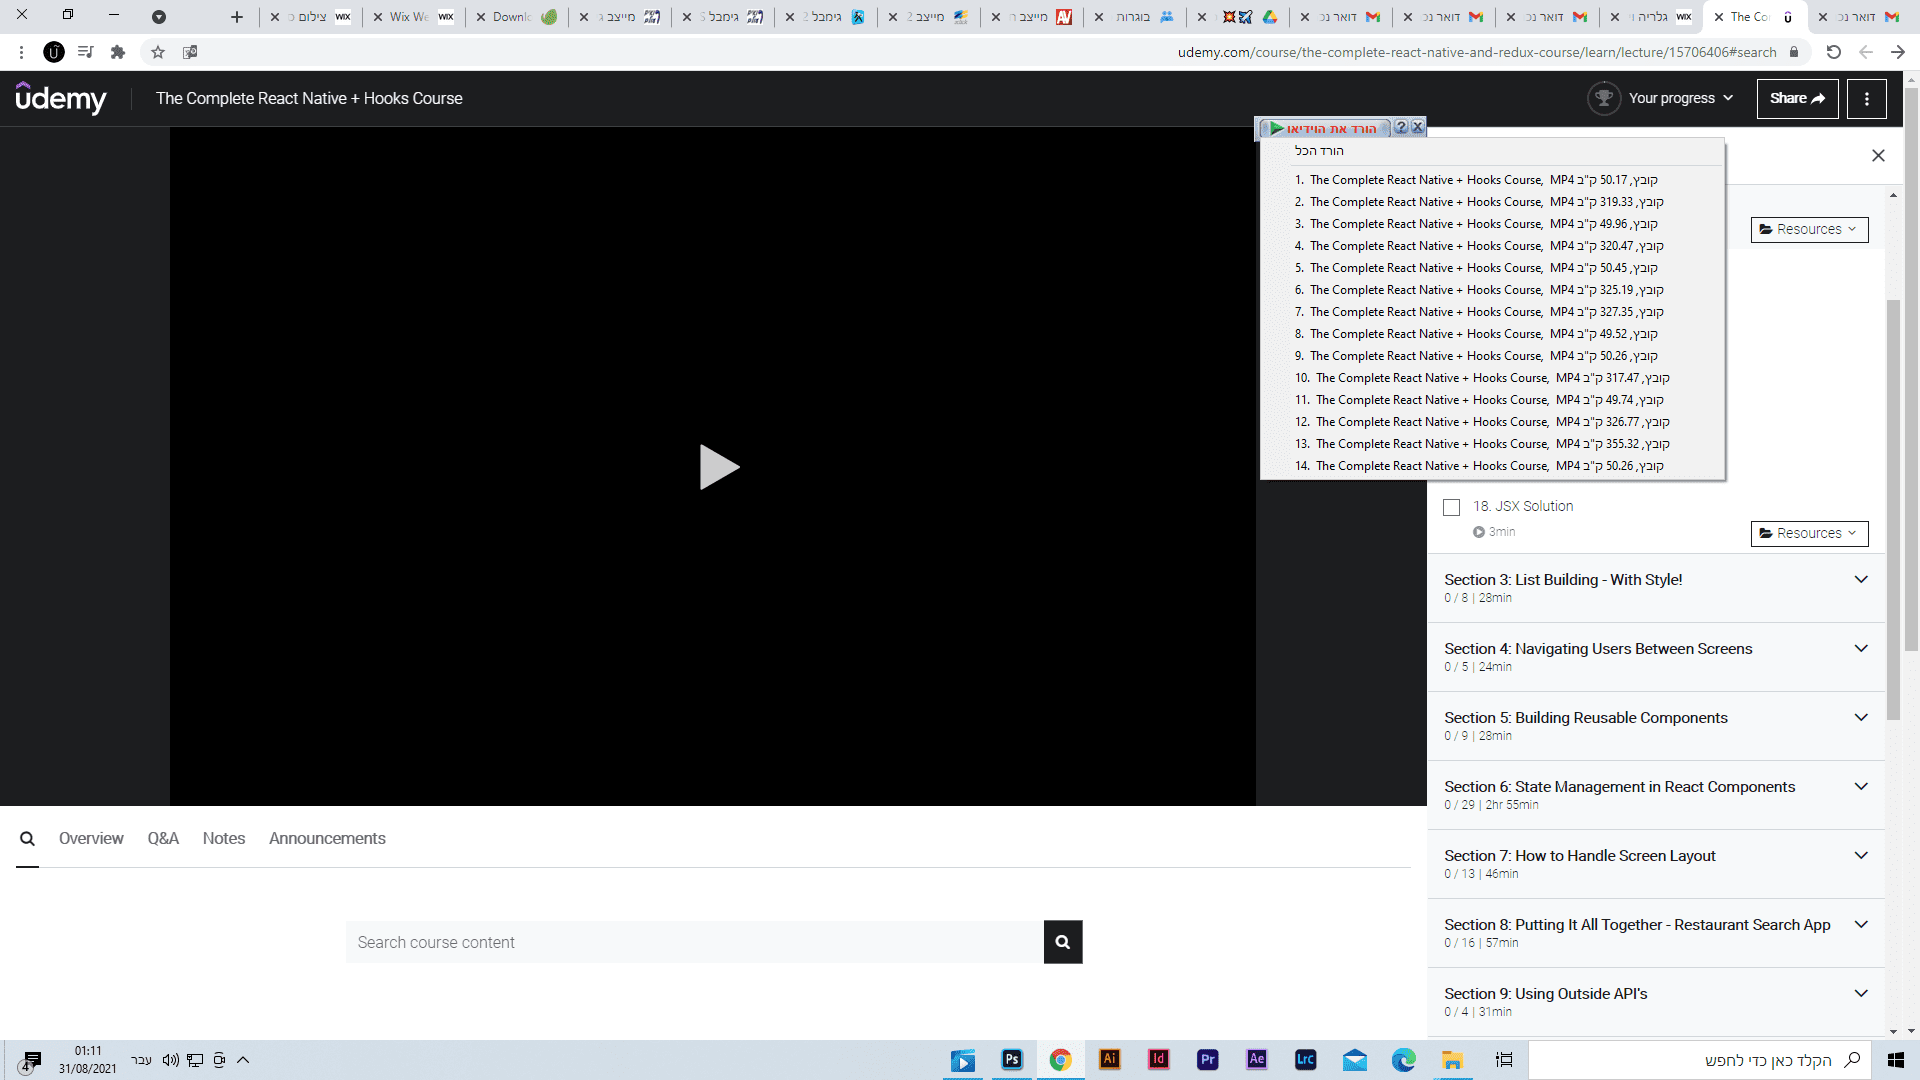Open Resources dropdown under JSX Solution
Image resolution: width=1920 pixels, height=1080 pixels.
pos(1808,534)
